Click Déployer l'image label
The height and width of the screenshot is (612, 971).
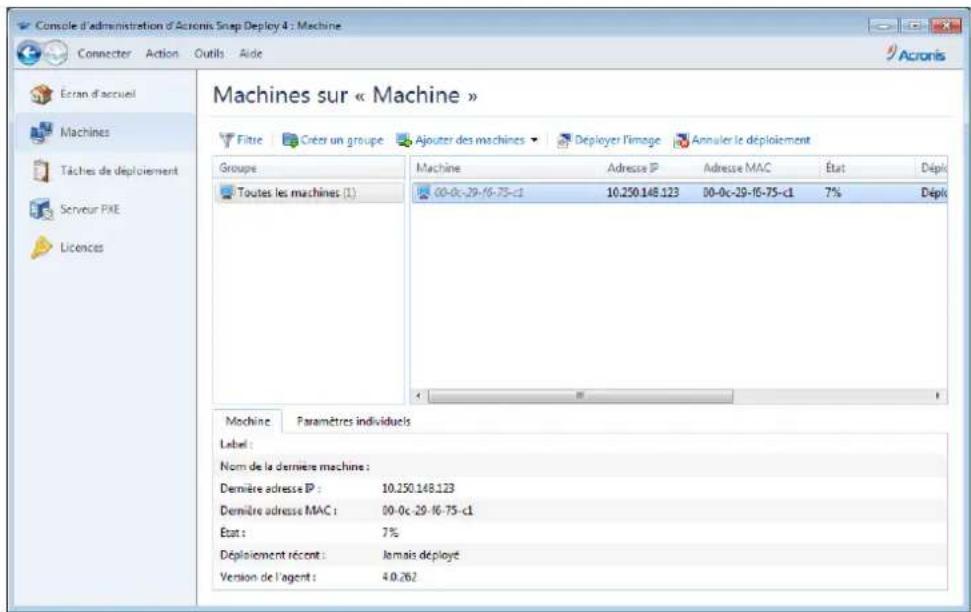(x=617, y=141)
